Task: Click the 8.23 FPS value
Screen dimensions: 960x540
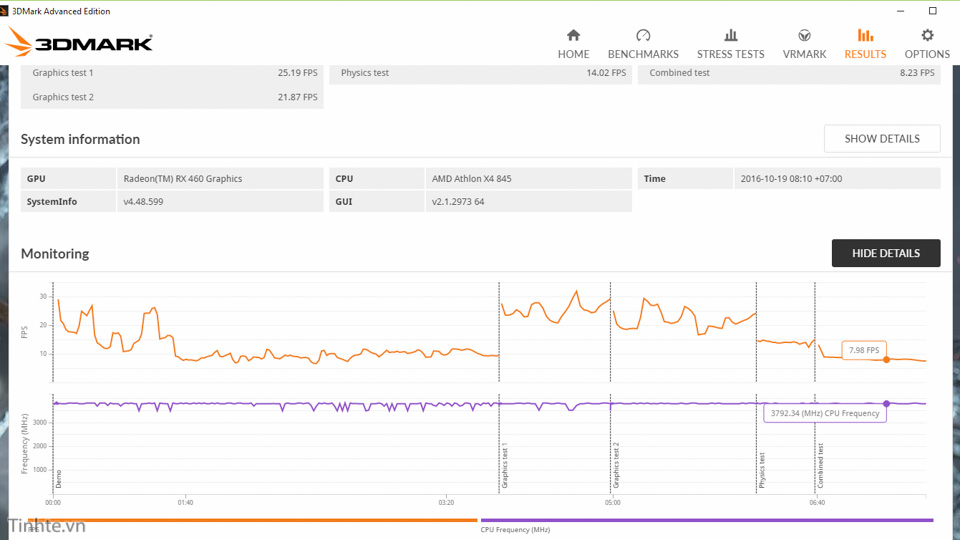Action: (x=917, y=73)
